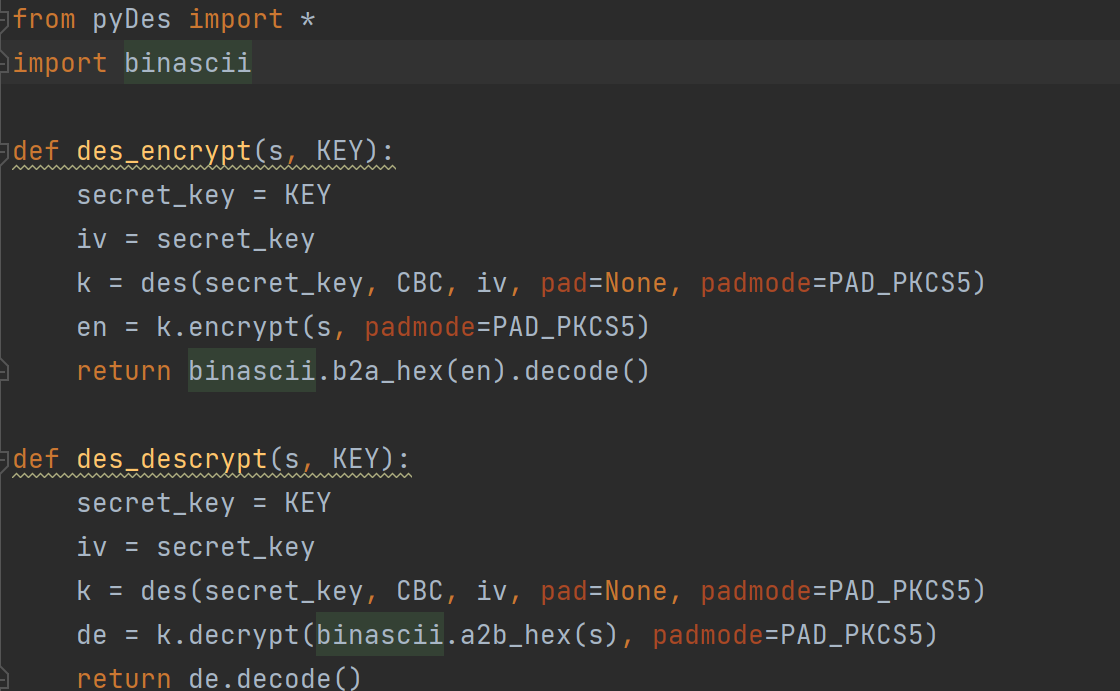The width and height of the screenshot is (1120, 691).
Task: Click the 'de' variable in 'de = k.decrypt'
Action: (91, 635)
